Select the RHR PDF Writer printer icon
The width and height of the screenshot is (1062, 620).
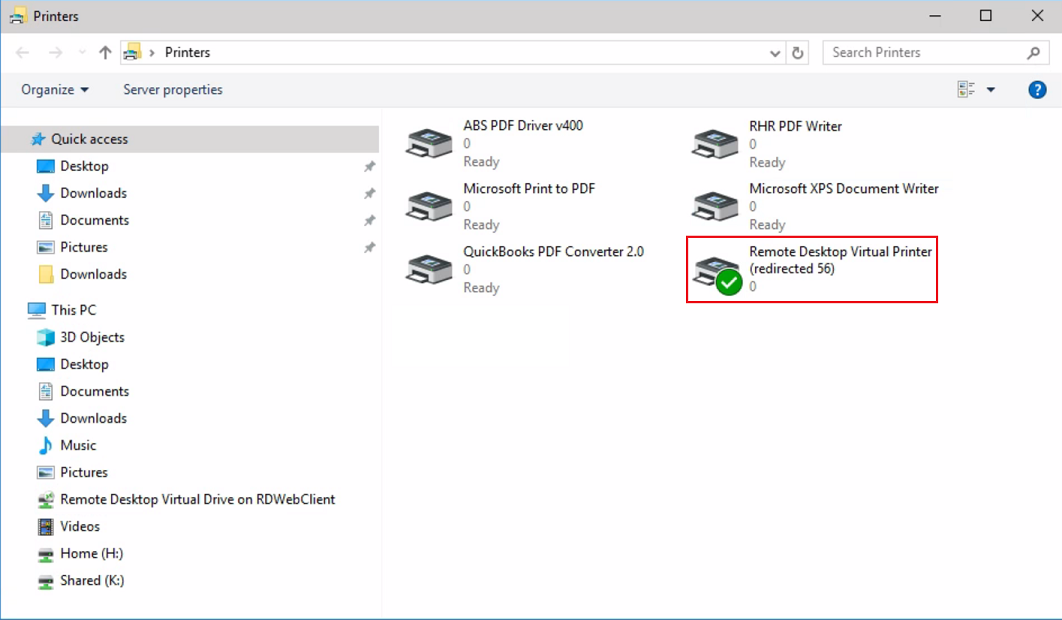[x=715, y=144]
